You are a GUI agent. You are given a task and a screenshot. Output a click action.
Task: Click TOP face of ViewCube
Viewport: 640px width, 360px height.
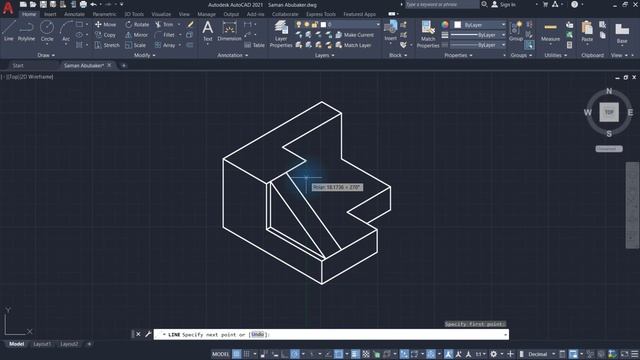pyautogui.click(x=609, y=112)
